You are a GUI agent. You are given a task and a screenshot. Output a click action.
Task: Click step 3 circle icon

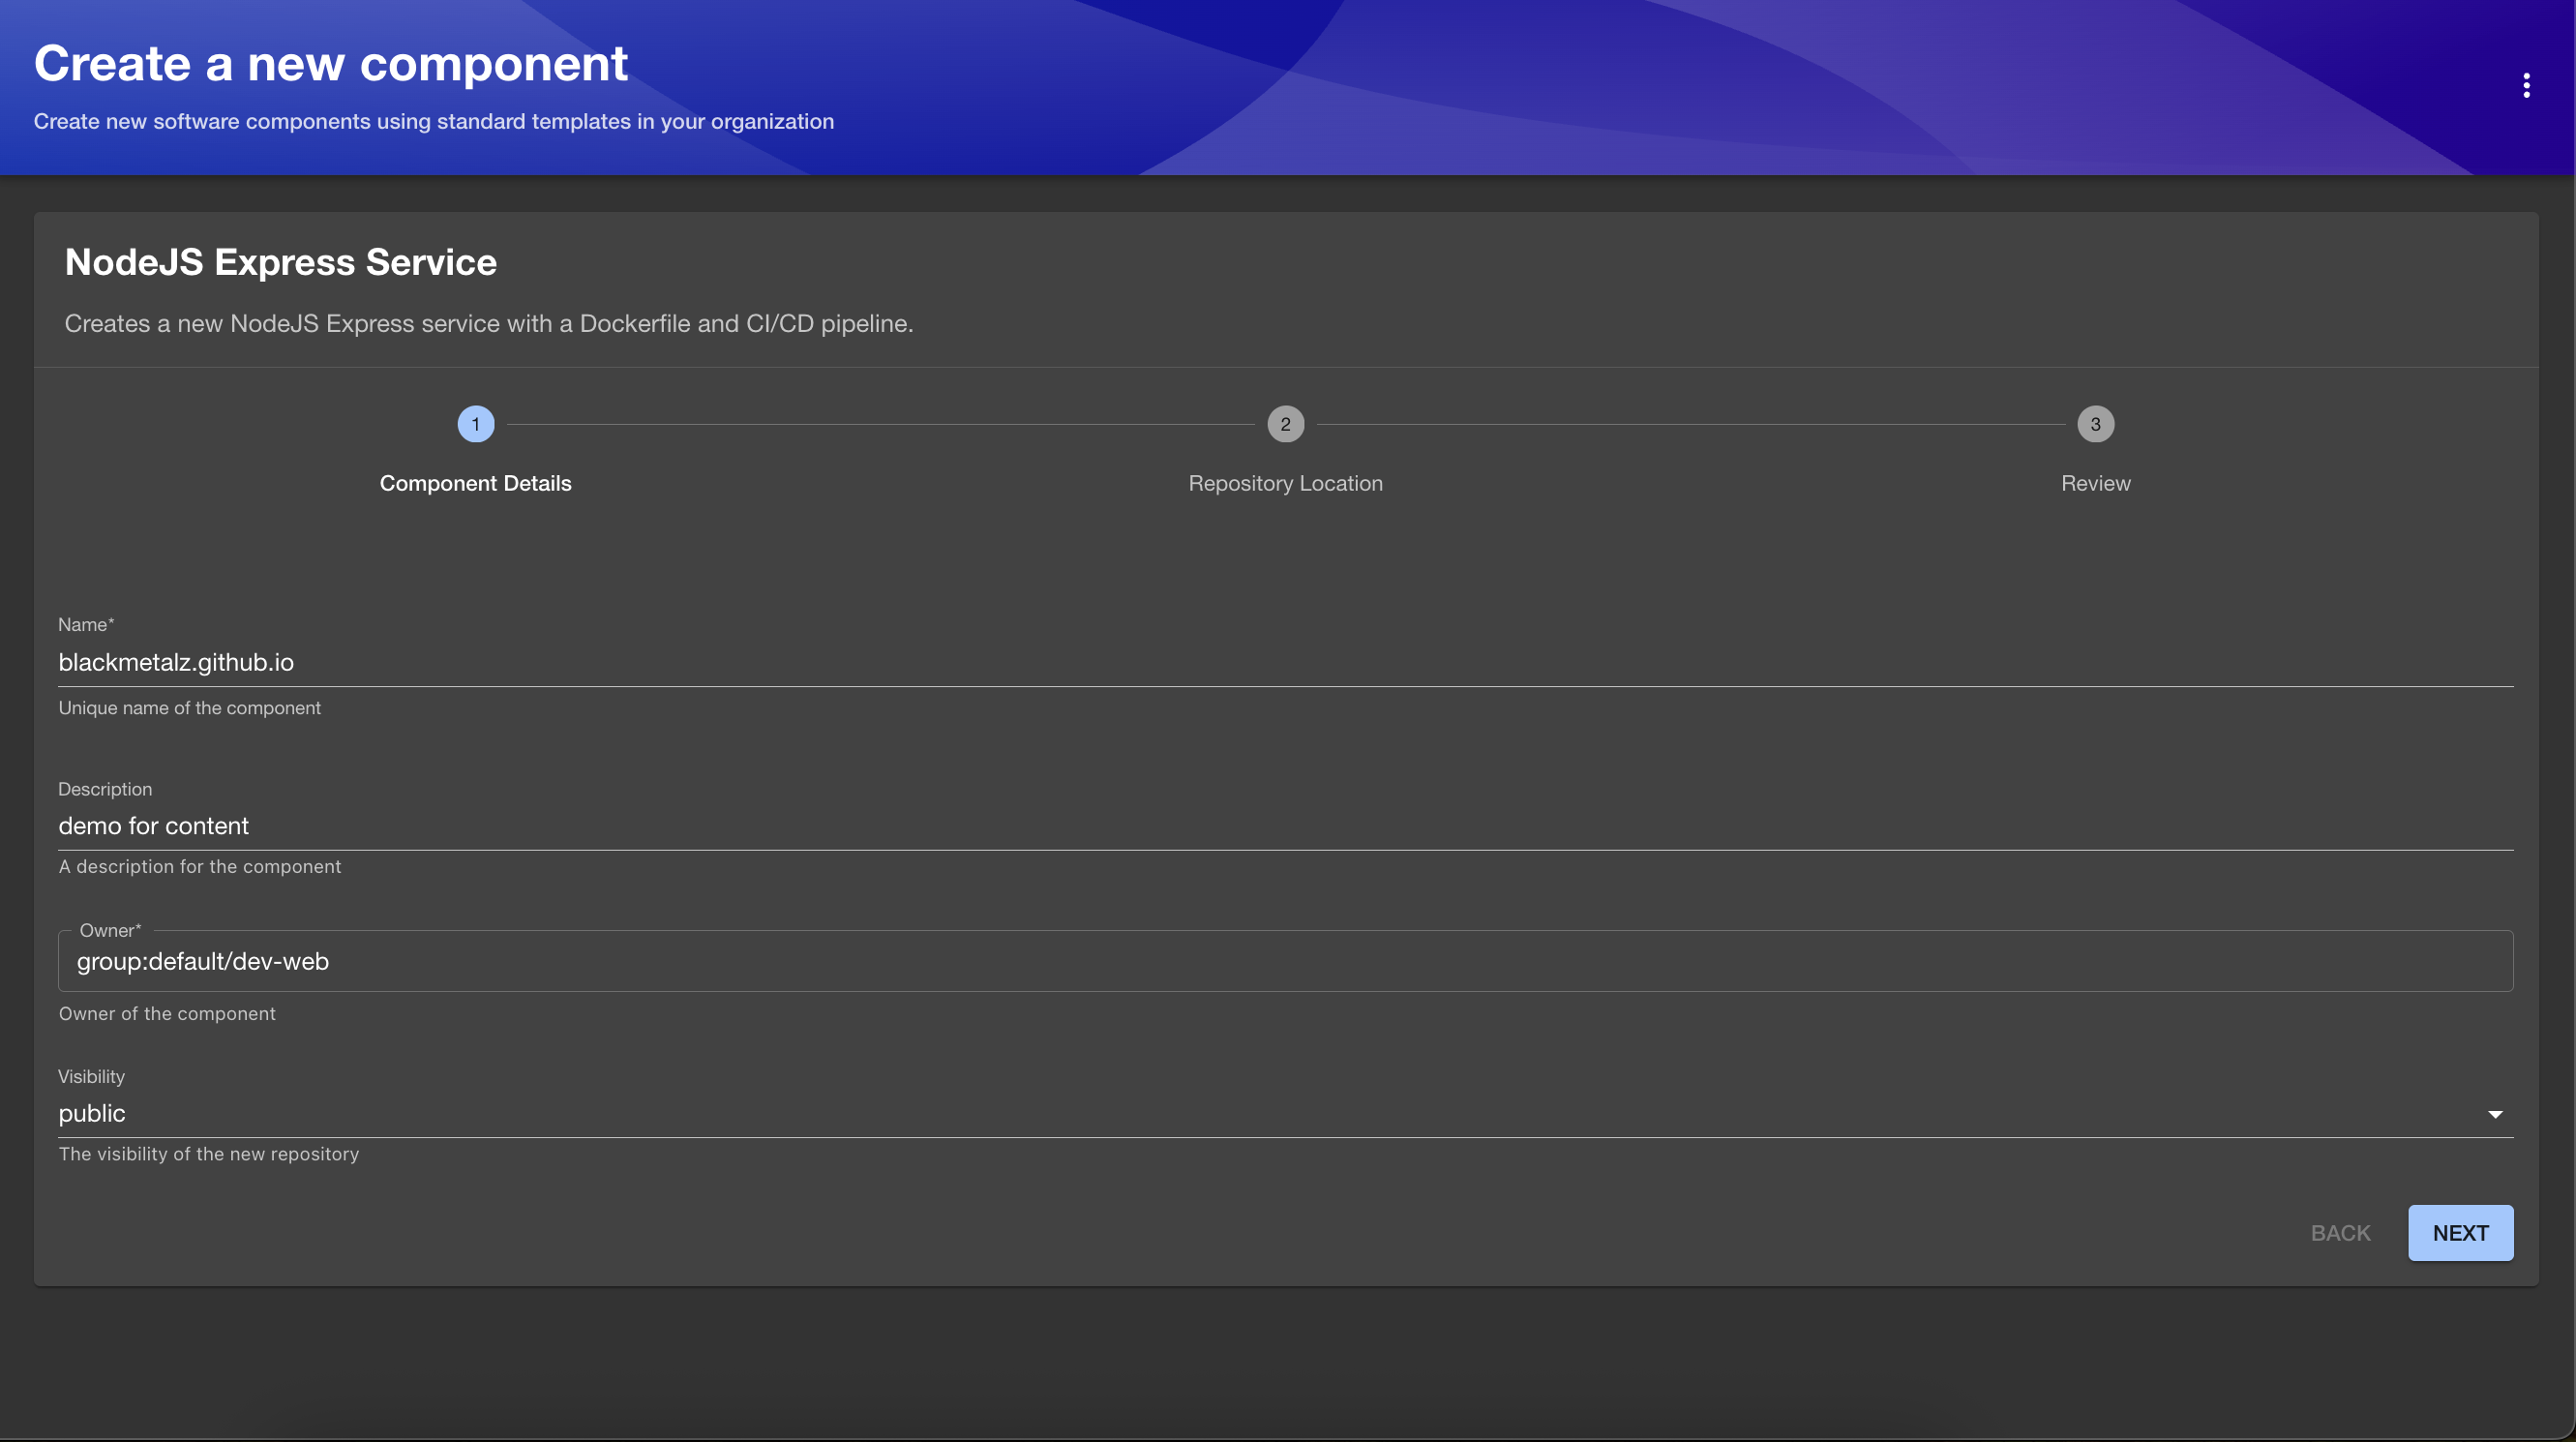click(2095, 424)
